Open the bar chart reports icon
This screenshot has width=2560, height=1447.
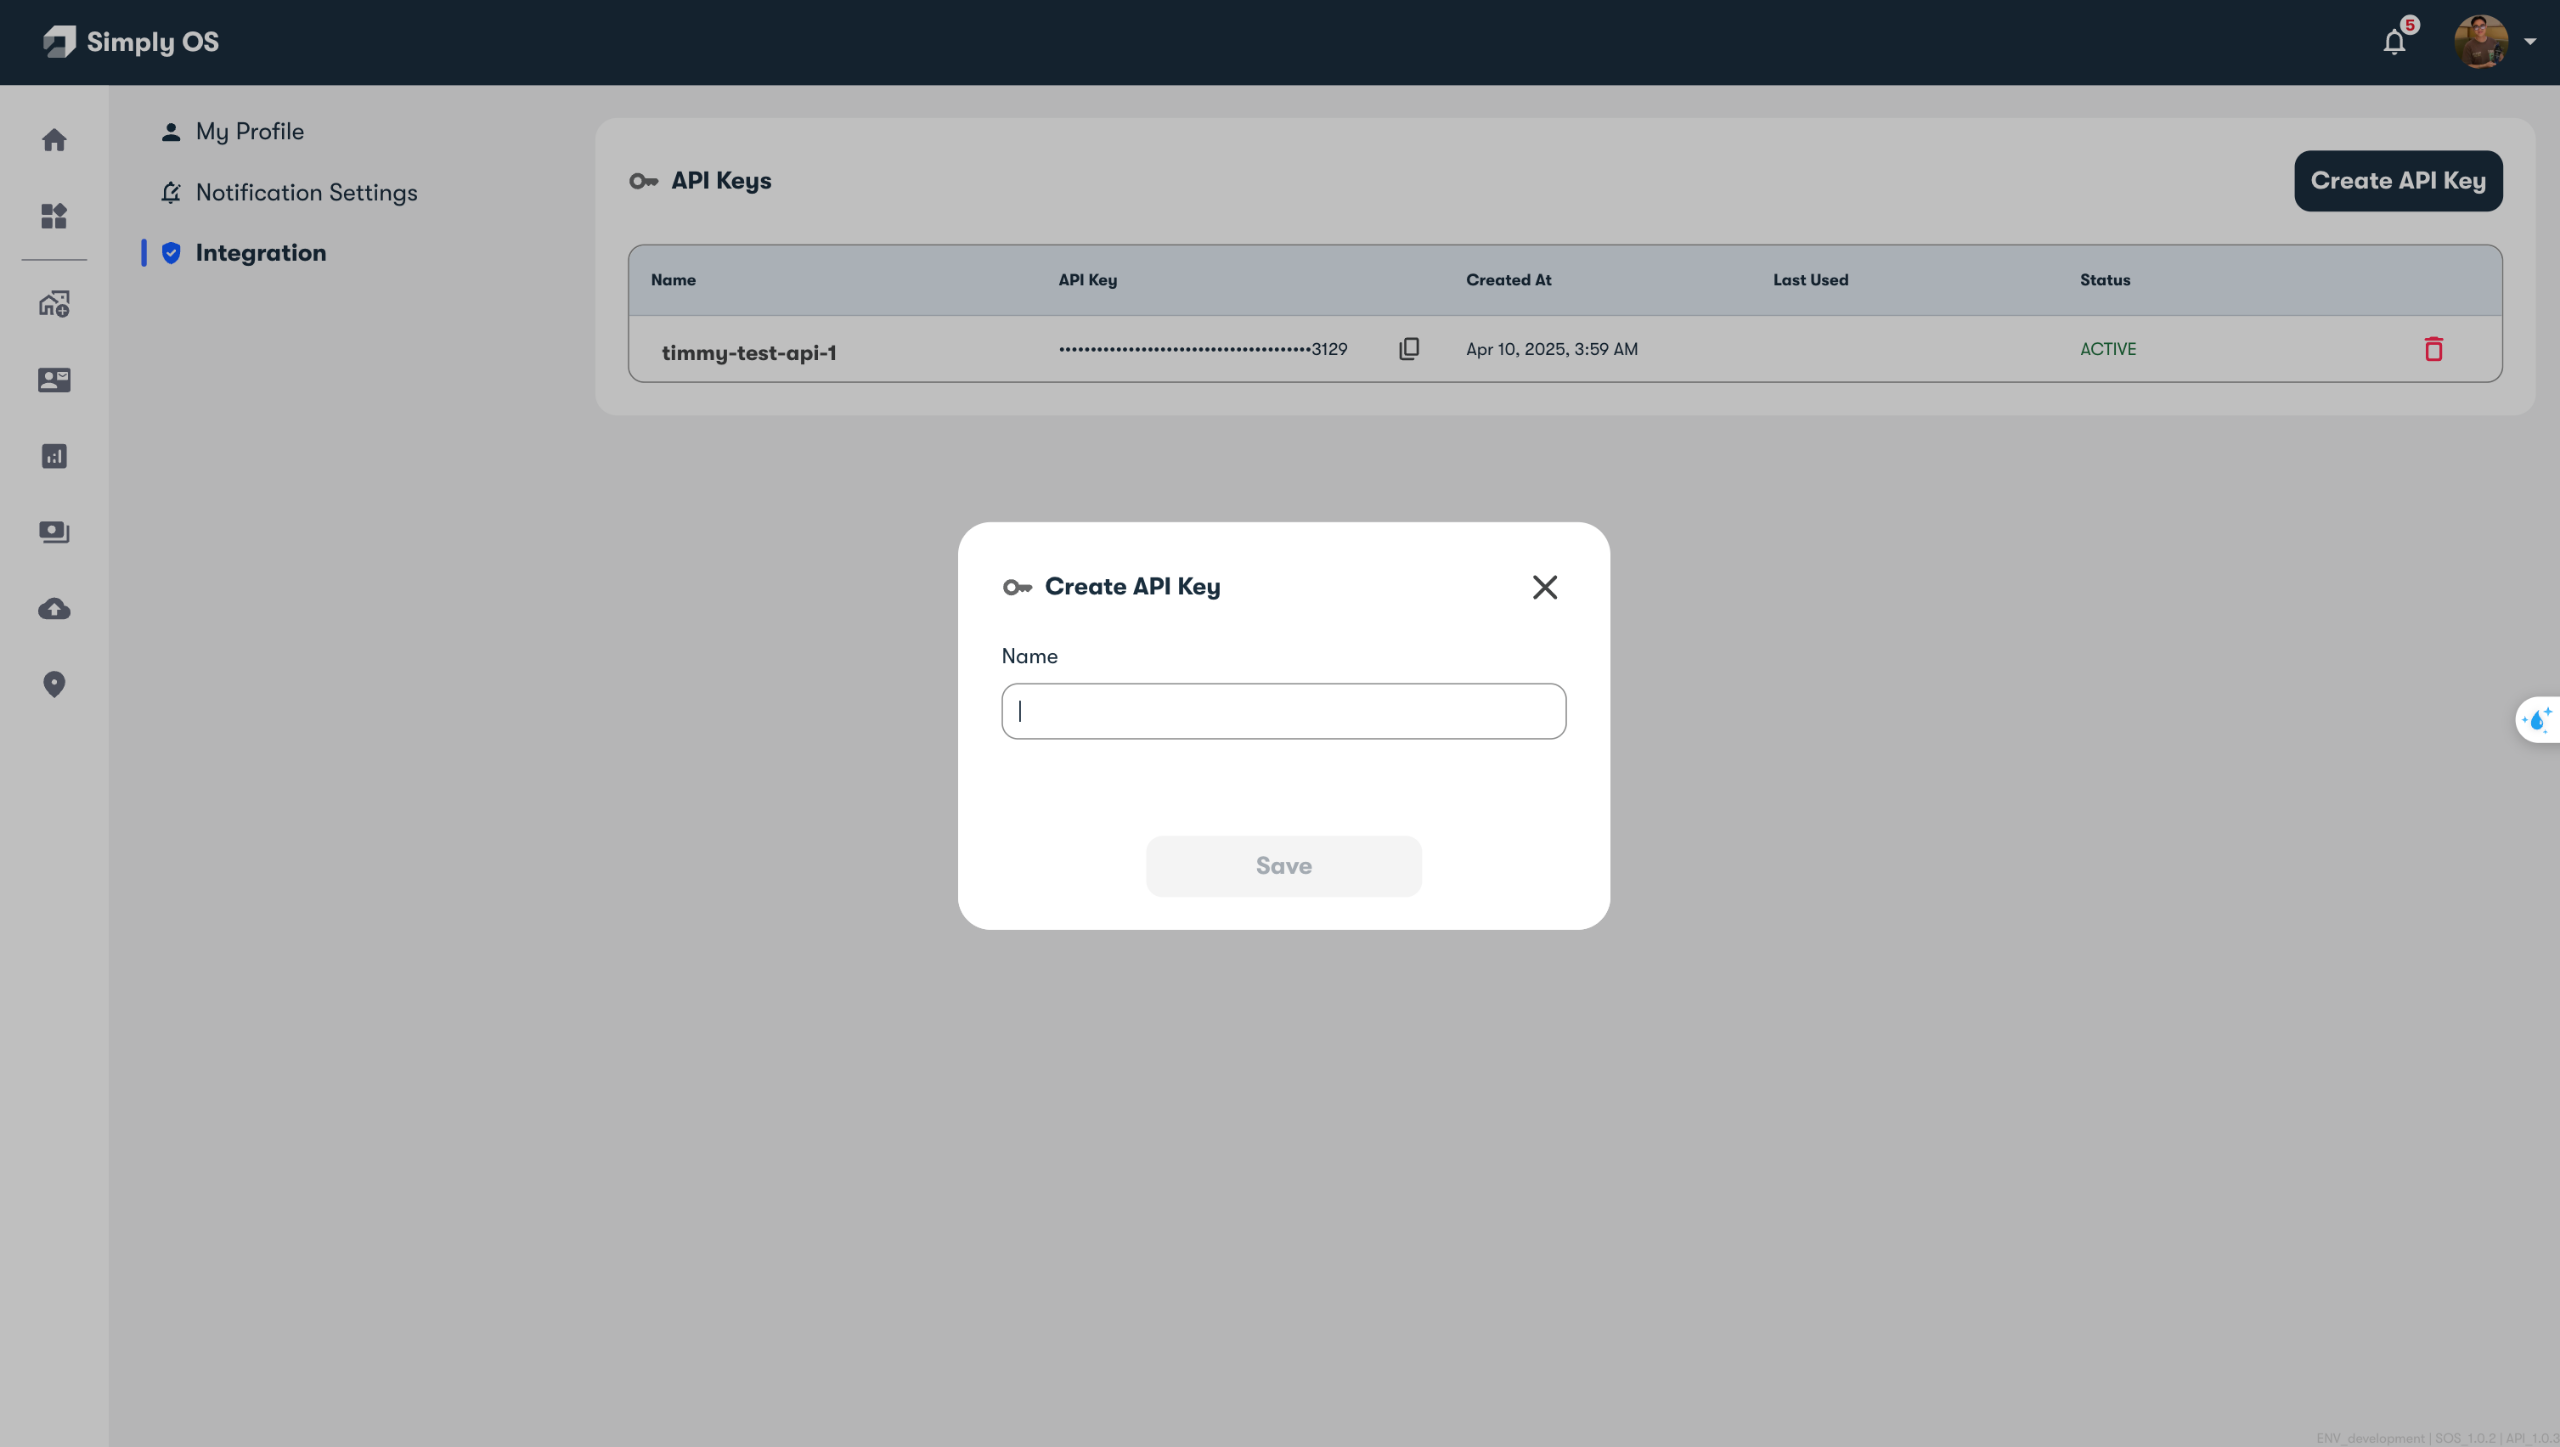pos(54,456)
